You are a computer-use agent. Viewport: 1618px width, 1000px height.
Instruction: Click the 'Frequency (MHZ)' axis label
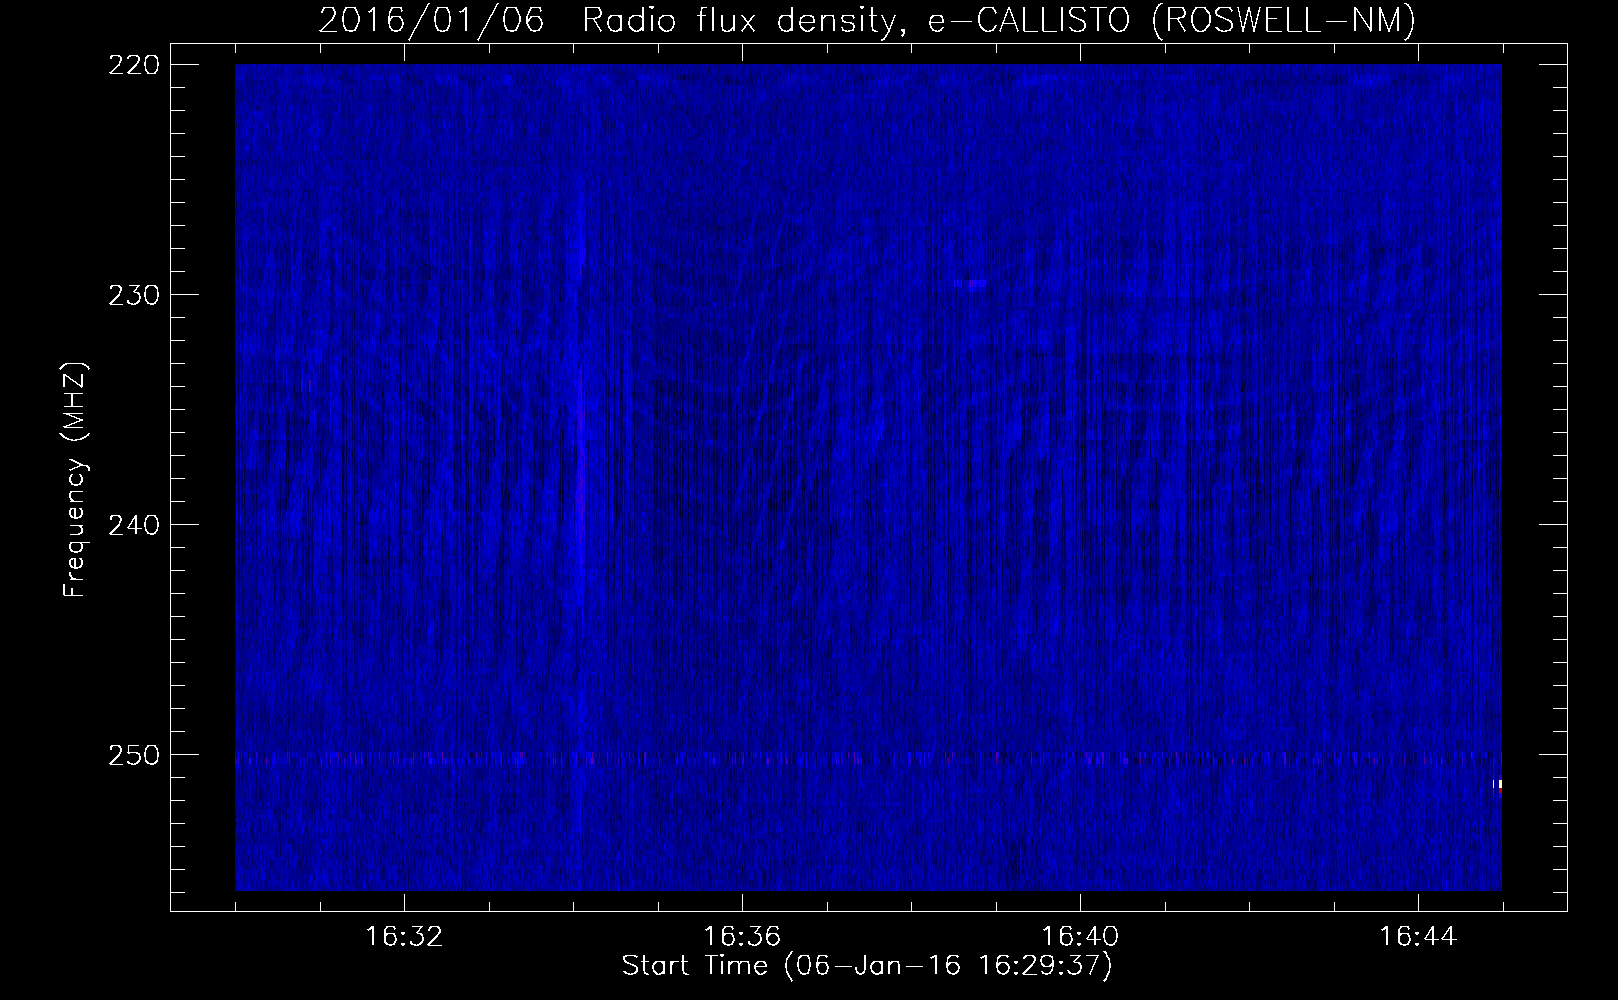[x=76, y=479]
